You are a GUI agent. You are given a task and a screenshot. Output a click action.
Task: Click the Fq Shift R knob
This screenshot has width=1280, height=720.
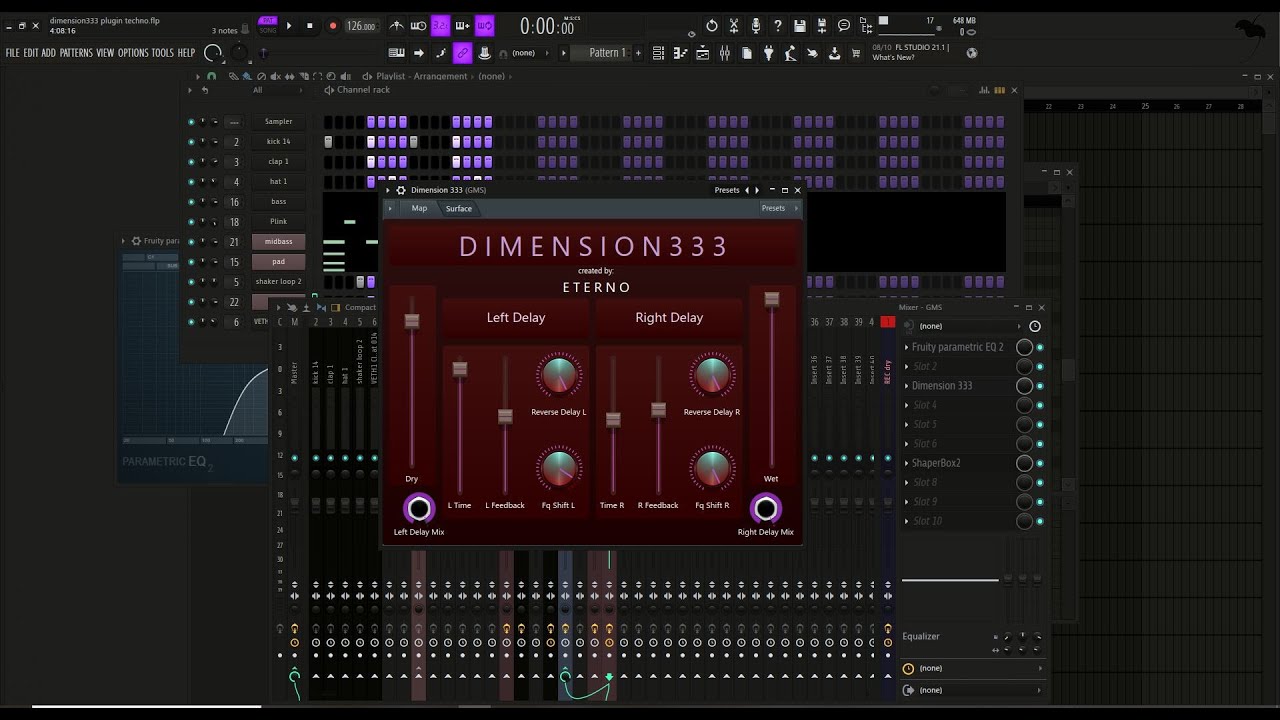point(712,469)
